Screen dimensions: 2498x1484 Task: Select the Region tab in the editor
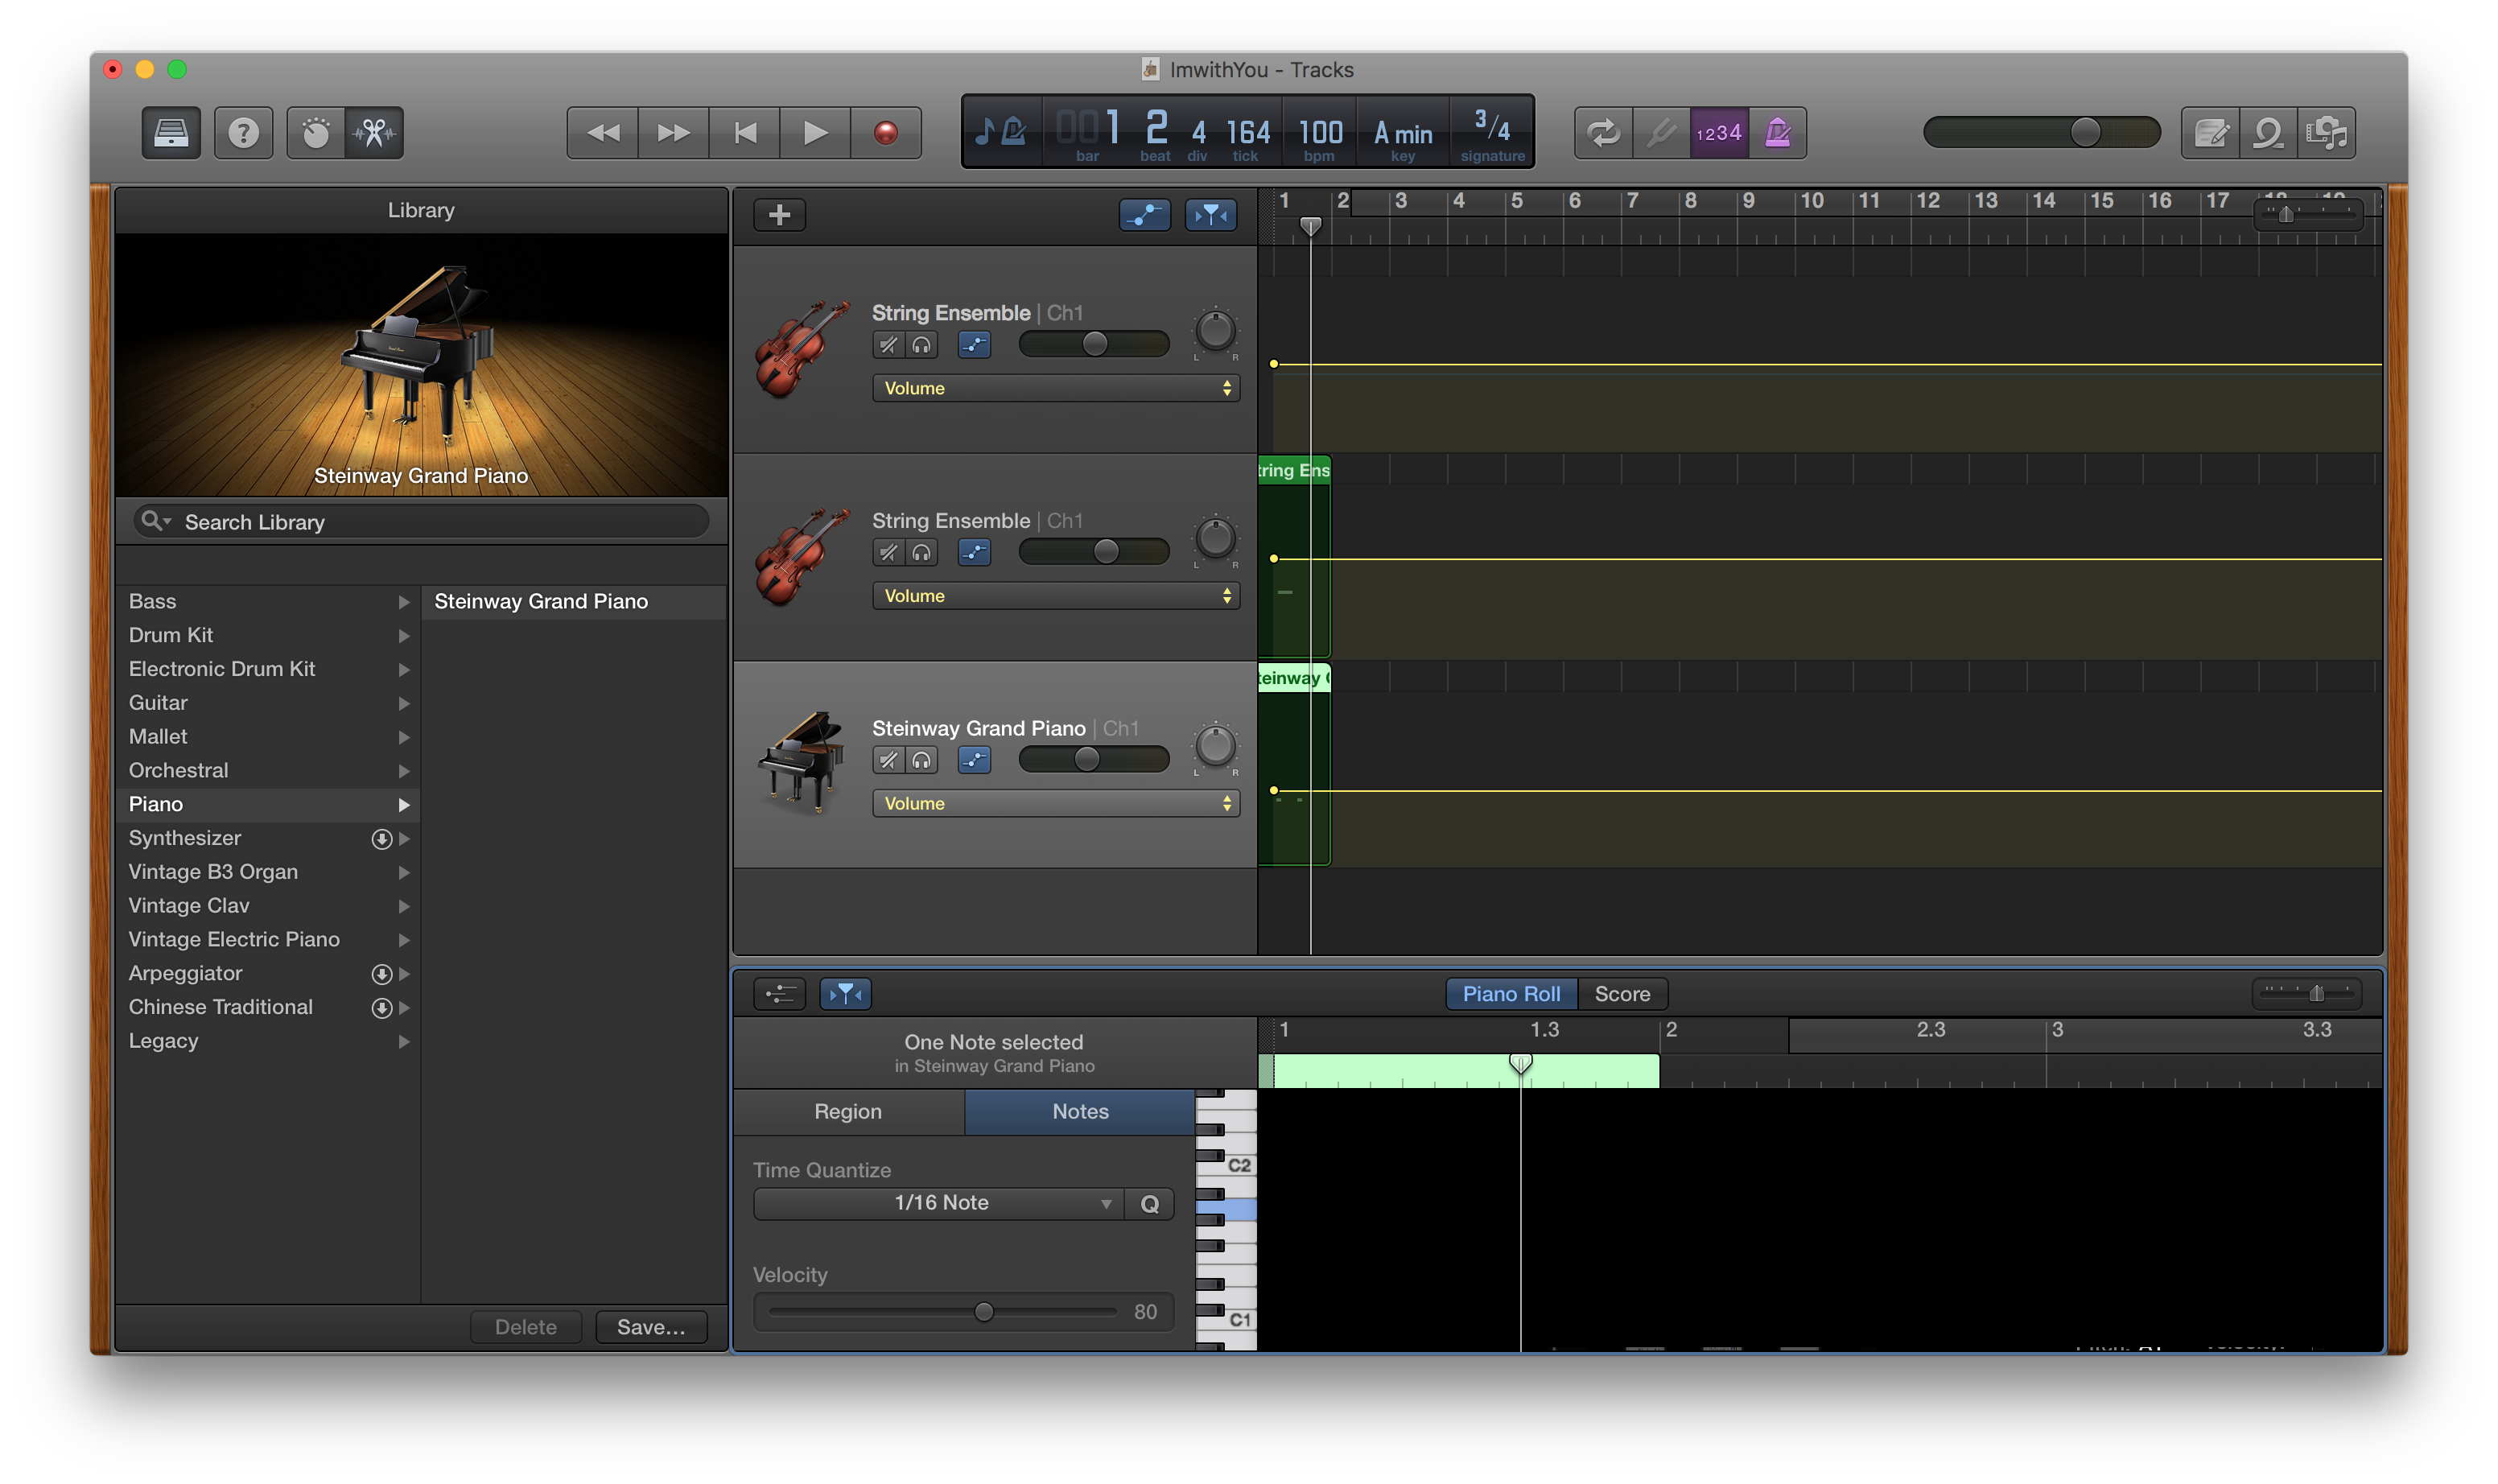click(848, 1112)
